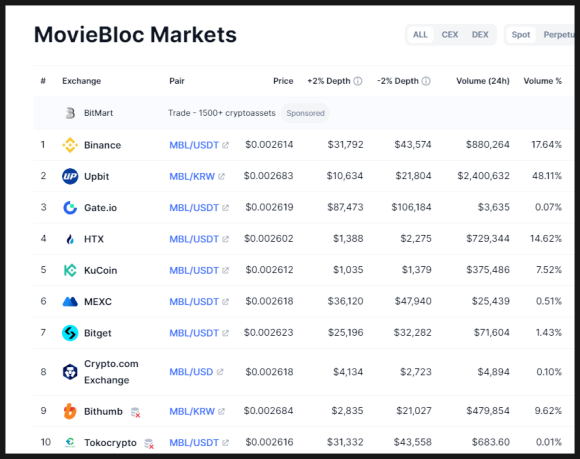Click Bithumb's data warning icon
The image size is (580, 459).
136,412
